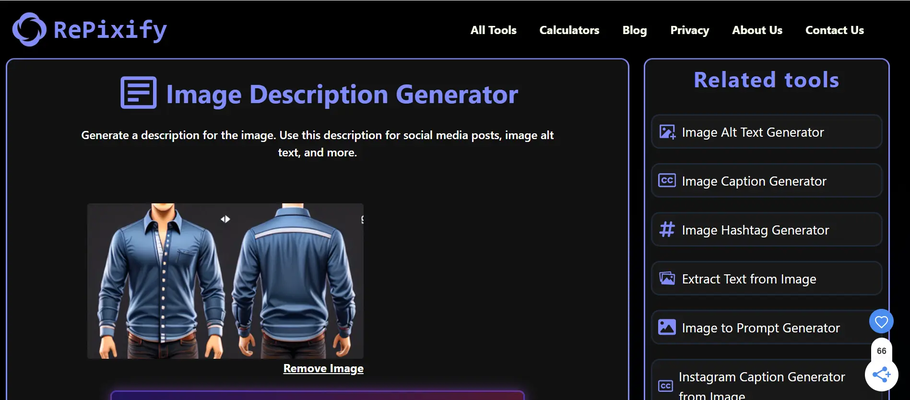Click the Extract Text from Image icon

pyautogui.click(x=667, y=279)
